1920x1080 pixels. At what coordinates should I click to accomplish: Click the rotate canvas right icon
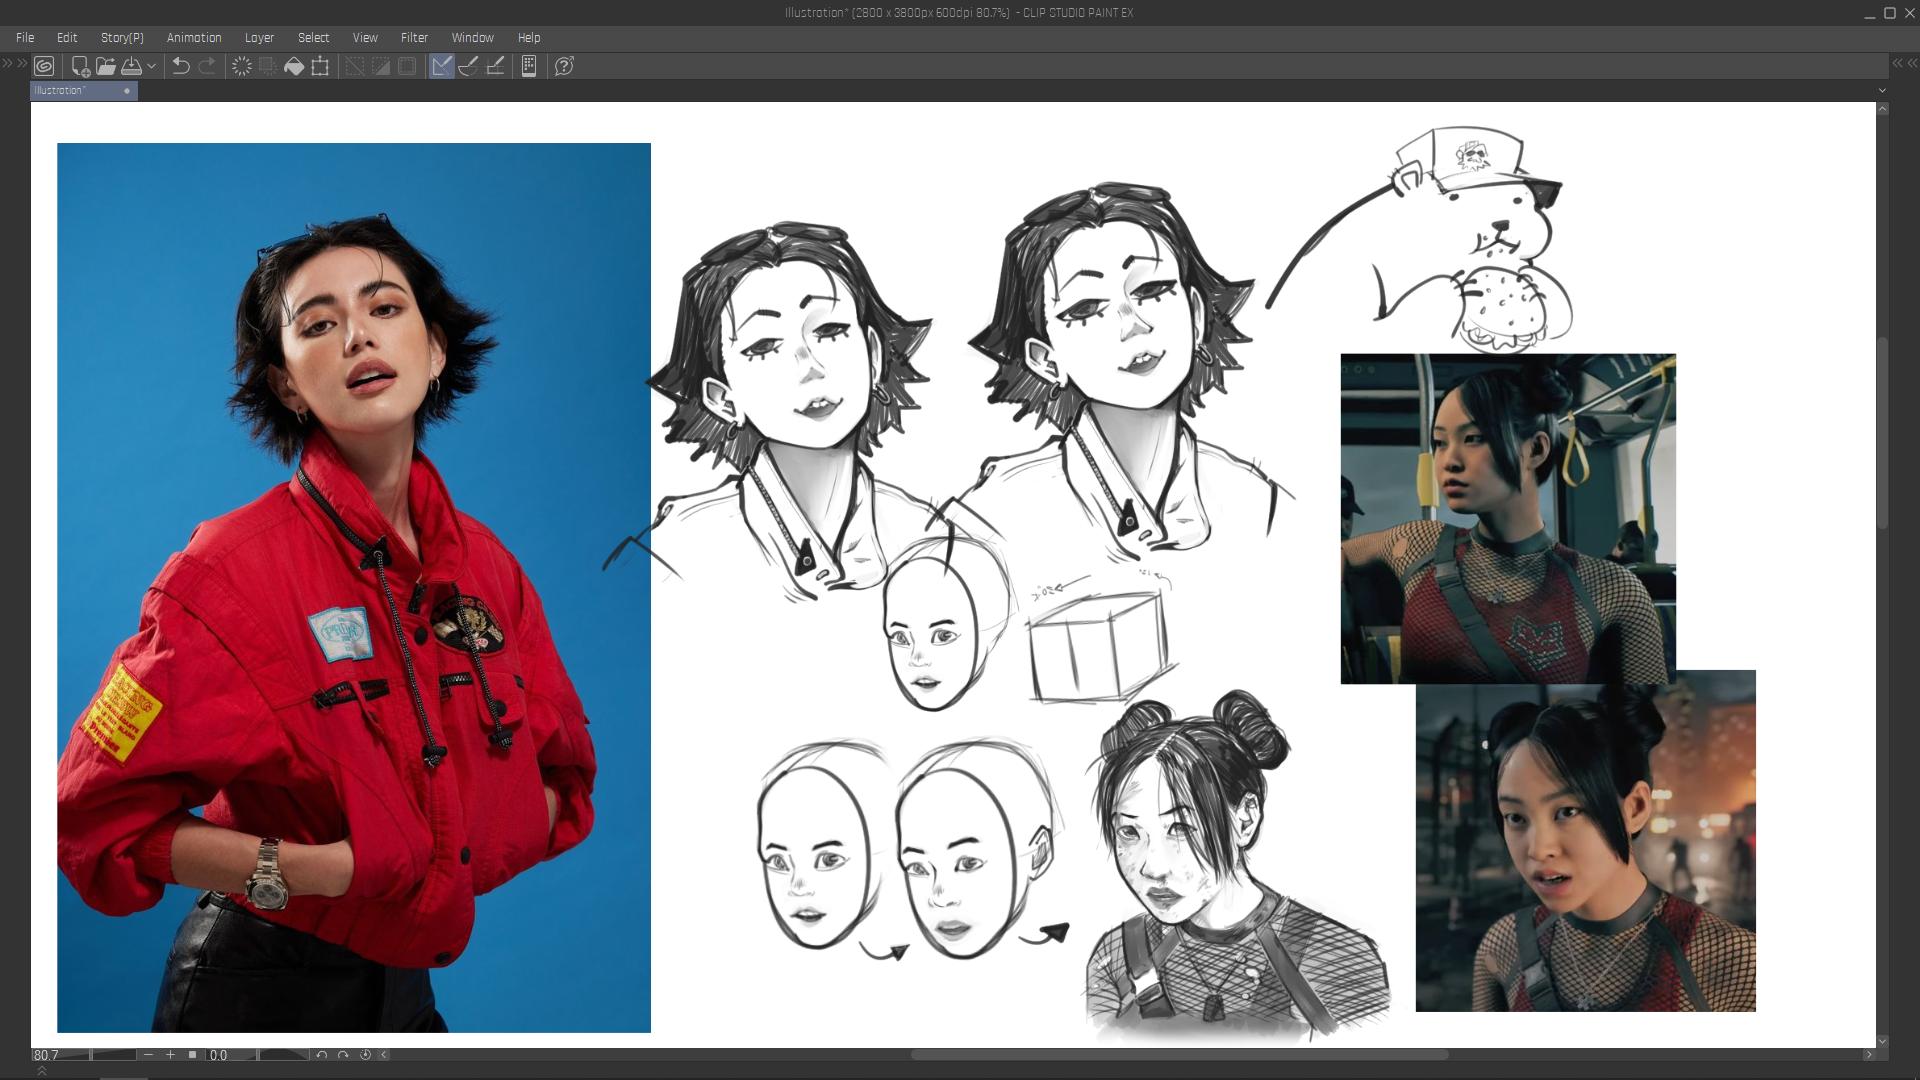(x=344, y=1055)
